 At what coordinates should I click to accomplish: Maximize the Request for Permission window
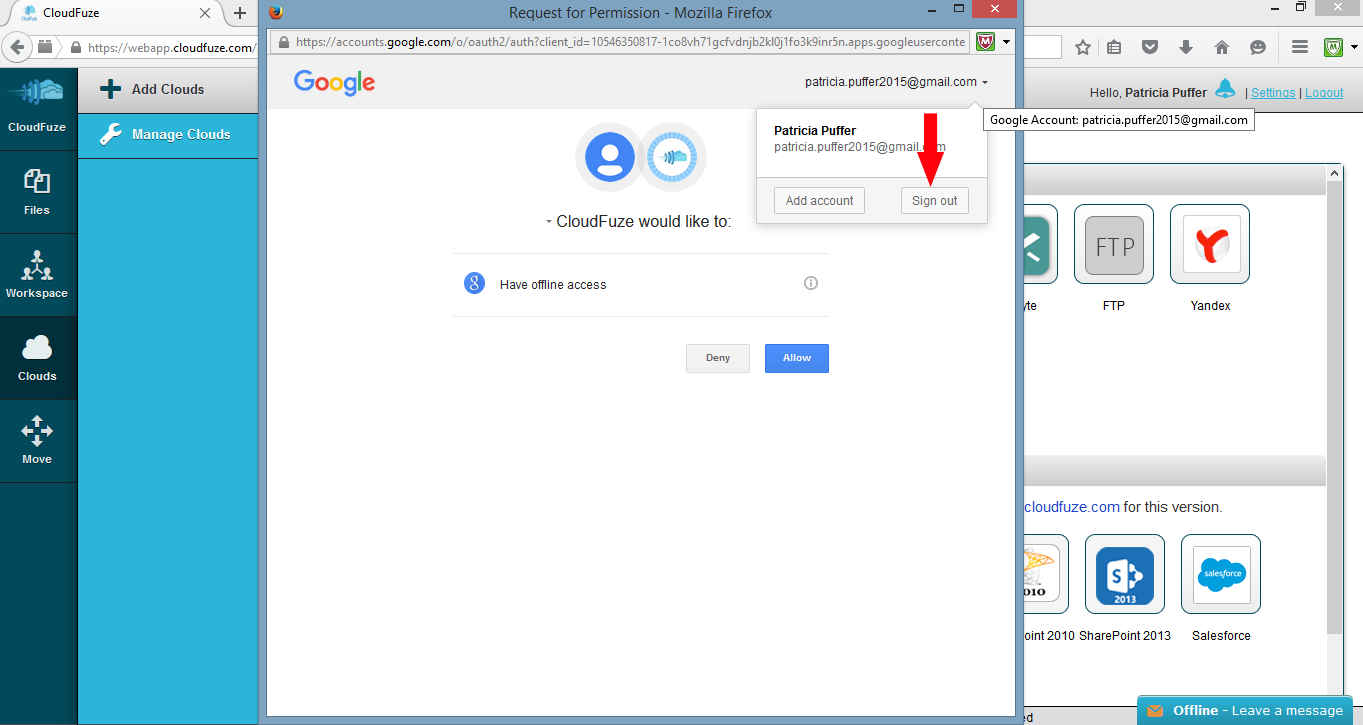tap(959, 9)
